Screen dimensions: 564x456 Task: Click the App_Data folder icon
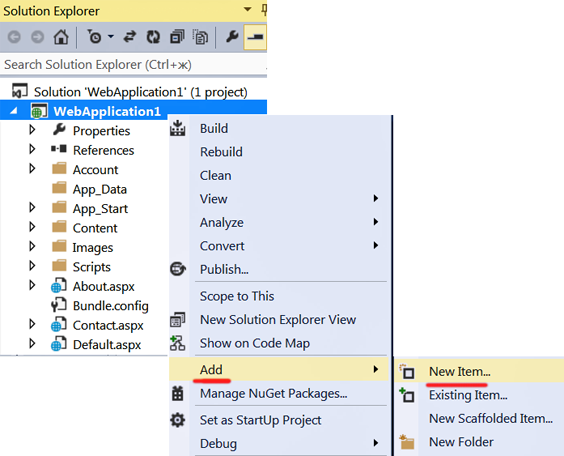(59, 187)
